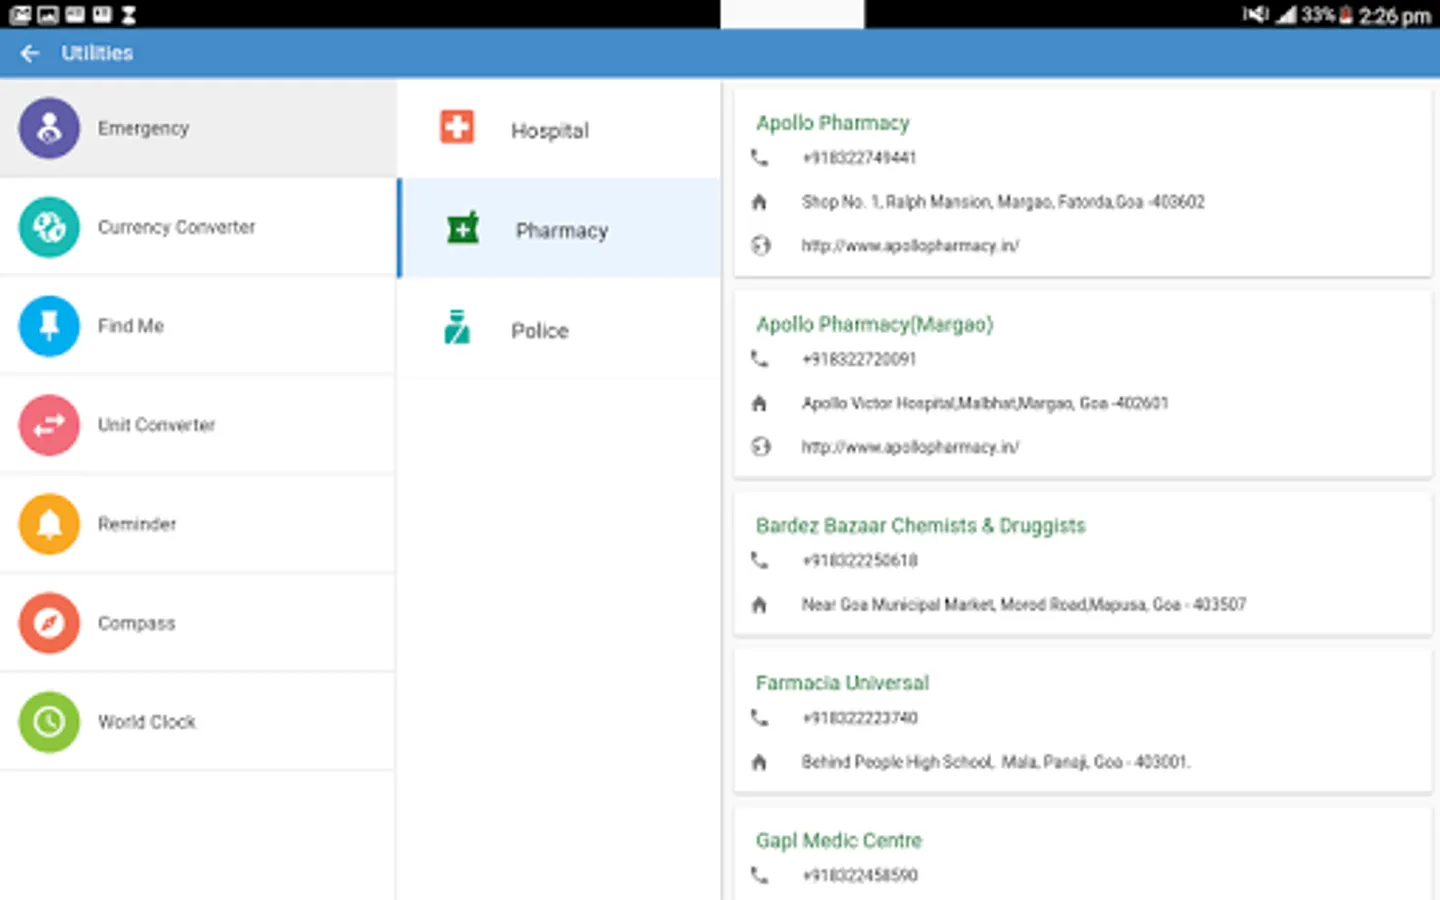Tap the mute/vibrate status icon
This screenshot has width=1440, height=900.
click(1255, 14)
